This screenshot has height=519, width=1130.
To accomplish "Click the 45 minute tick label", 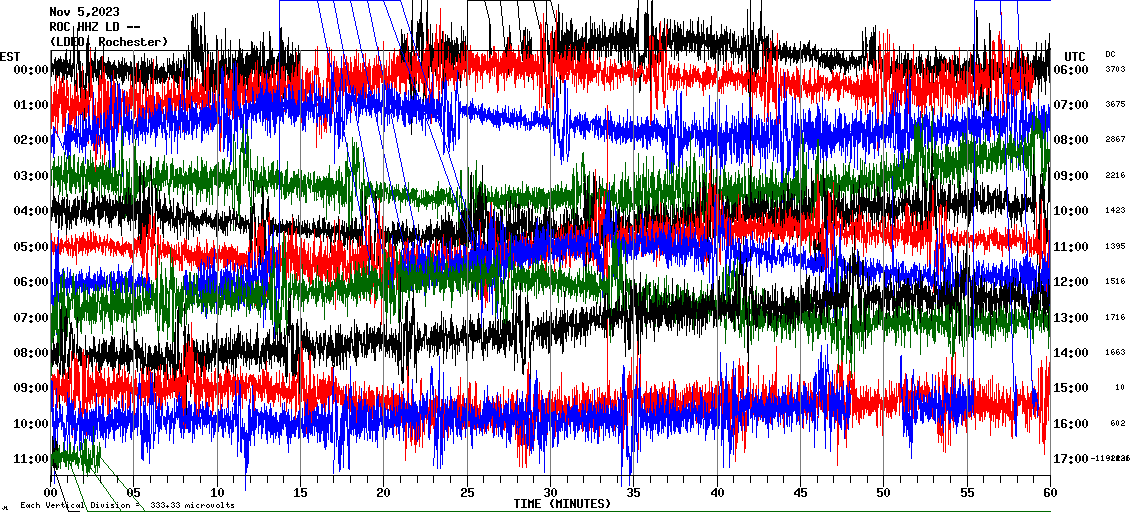I will pyautogui.click(x=800, y=493).
